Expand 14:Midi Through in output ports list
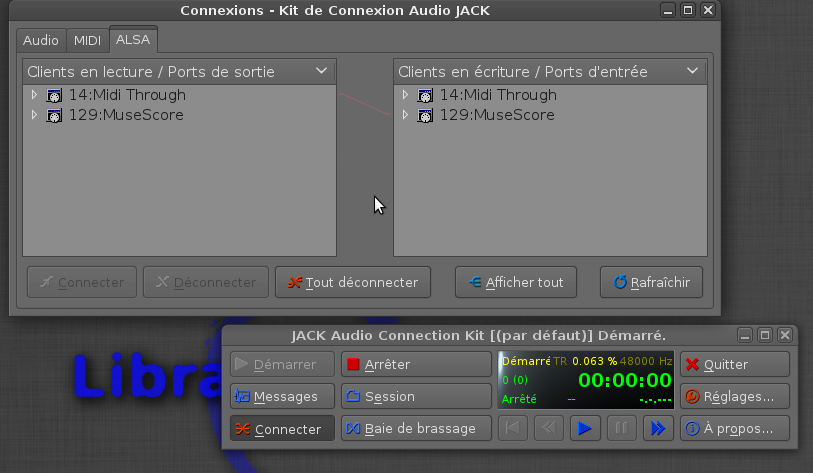Viewport: 813px width, 473px height. pyautogui.click(x=34, y=95)
